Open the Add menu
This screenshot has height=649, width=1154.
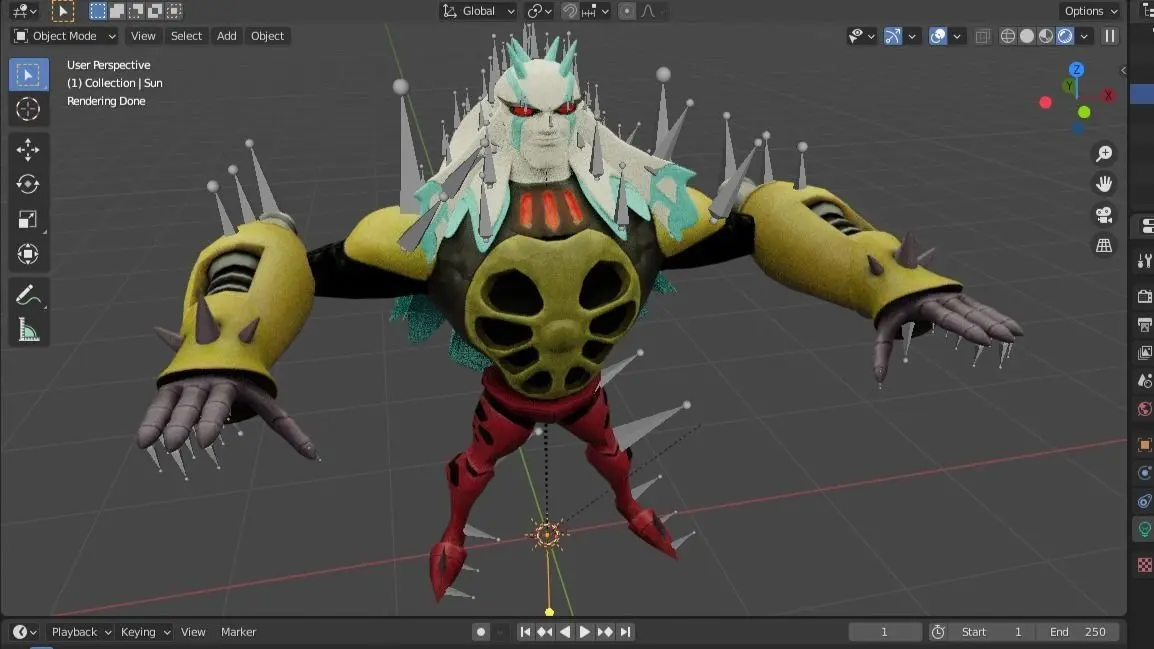227,36
